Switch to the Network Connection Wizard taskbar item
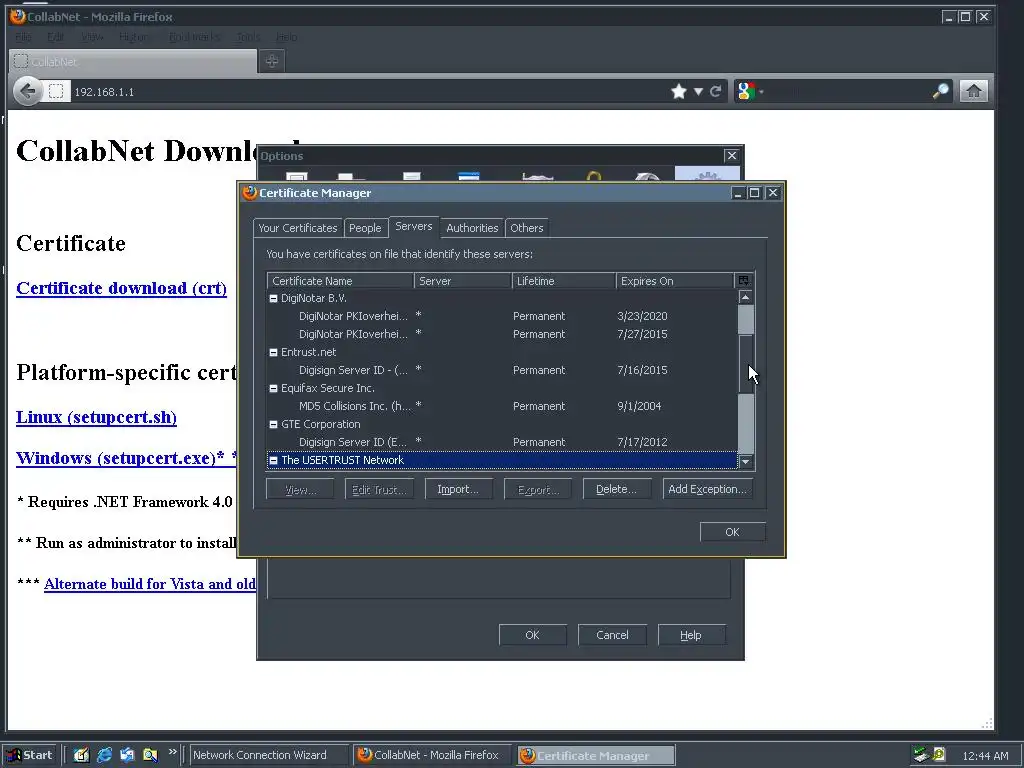Viewport: 1024px width, 768px height. point(268,755)
